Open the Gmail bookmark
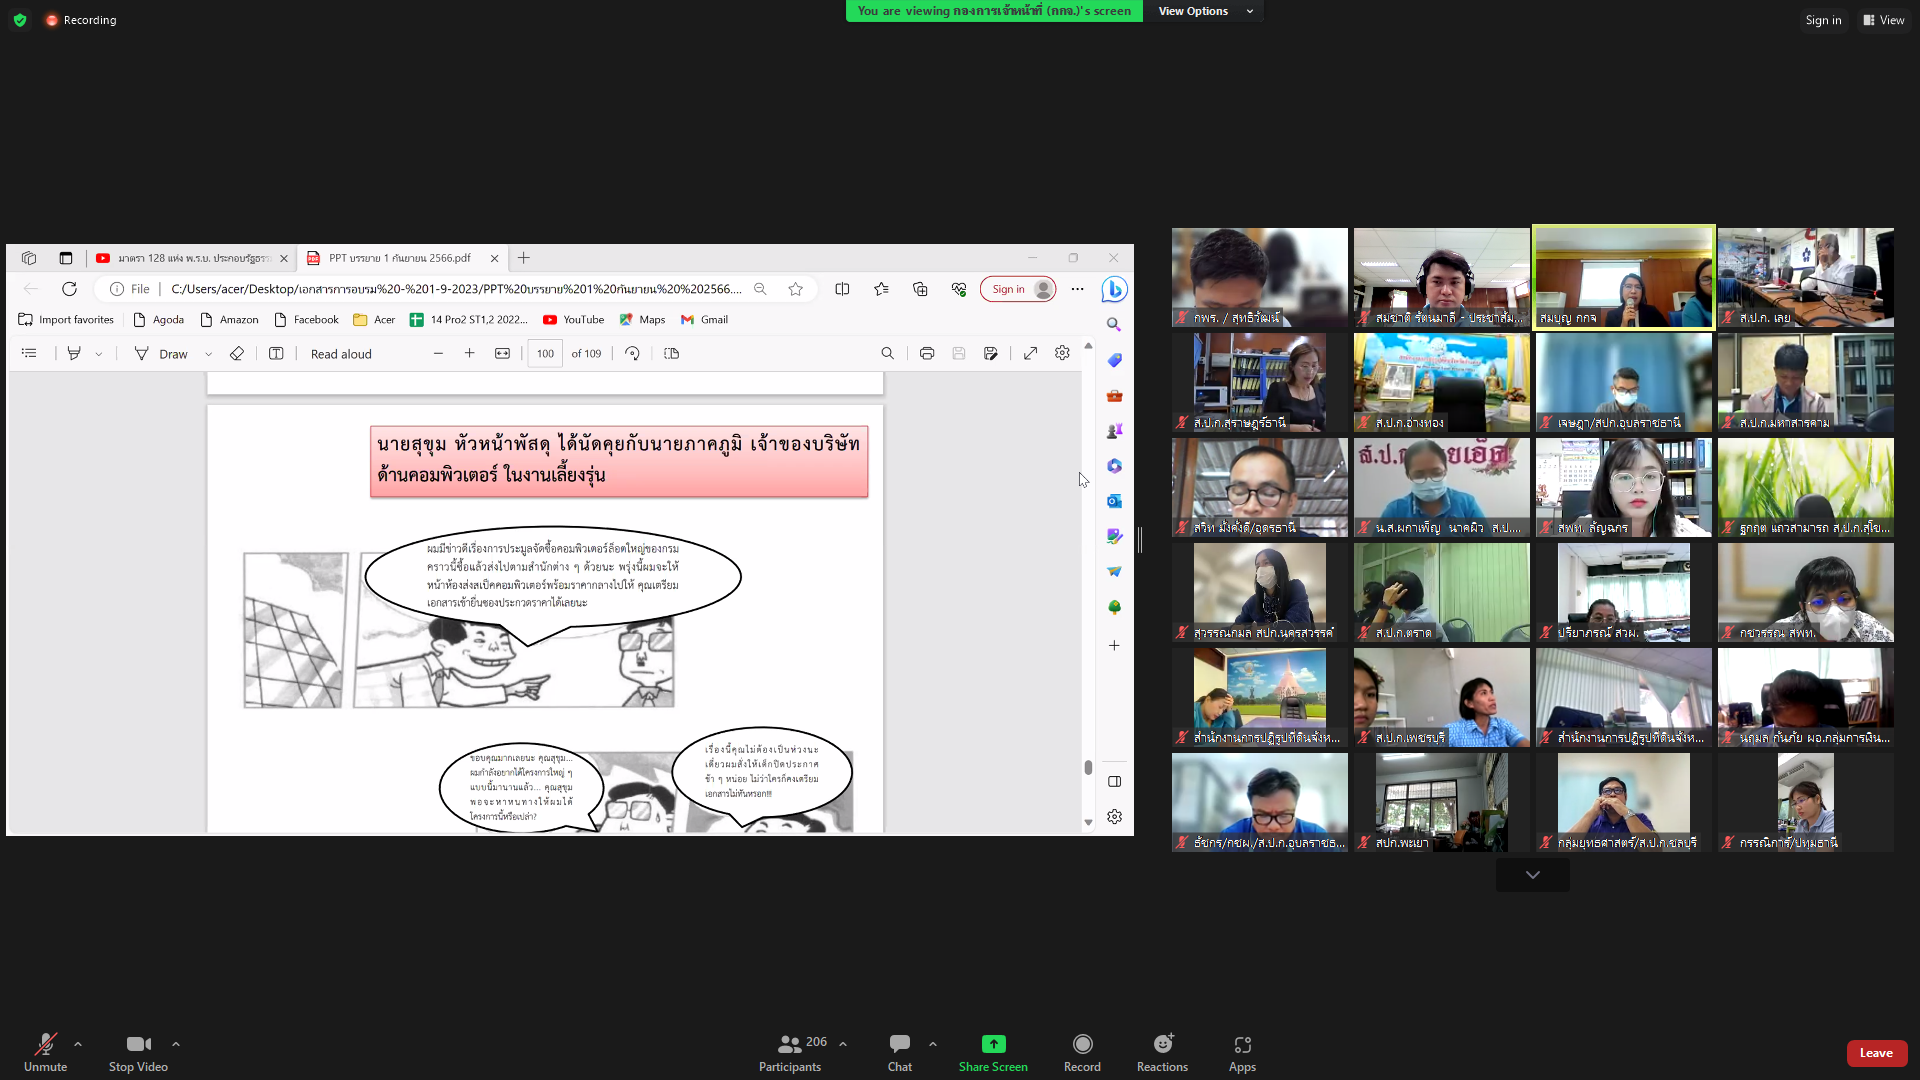The height and width of the screenshot is (1080, 1920). click(x=704, y=320)
